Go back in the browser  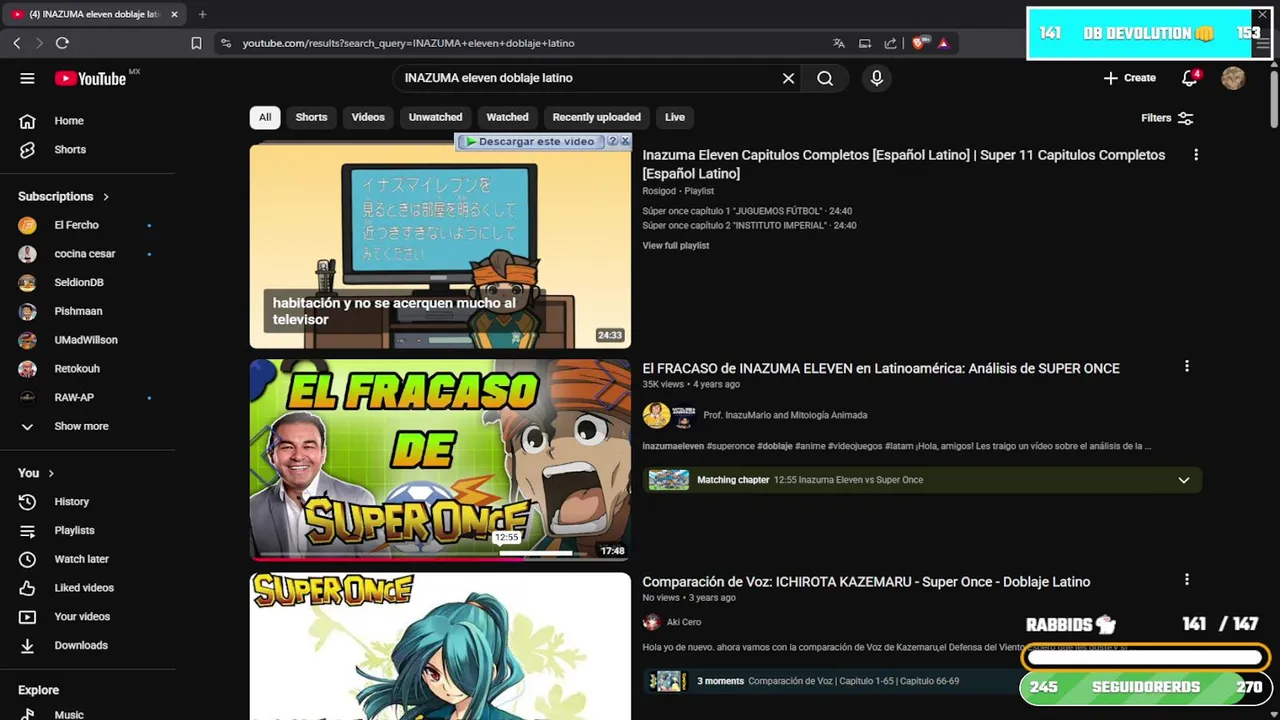17,43
